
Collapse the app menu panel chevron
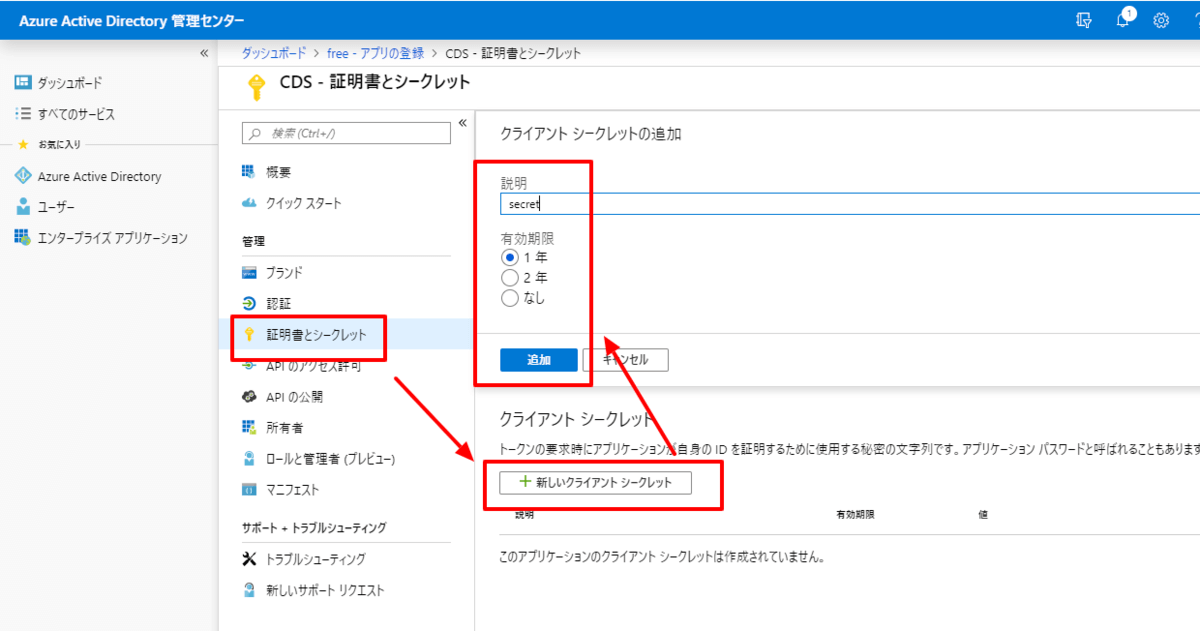(x=462, y=123)
